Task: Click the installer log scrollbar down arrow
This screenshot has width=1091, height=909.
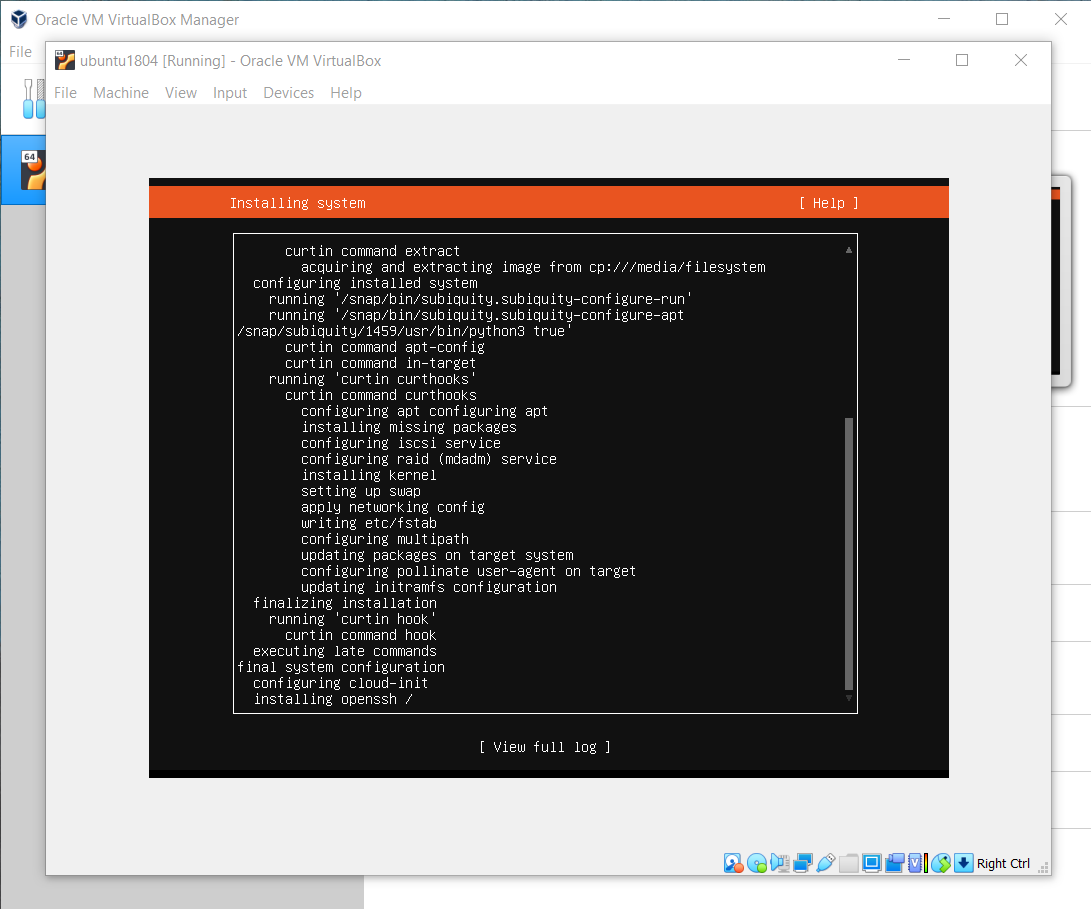Action: [x=849, y=698]
